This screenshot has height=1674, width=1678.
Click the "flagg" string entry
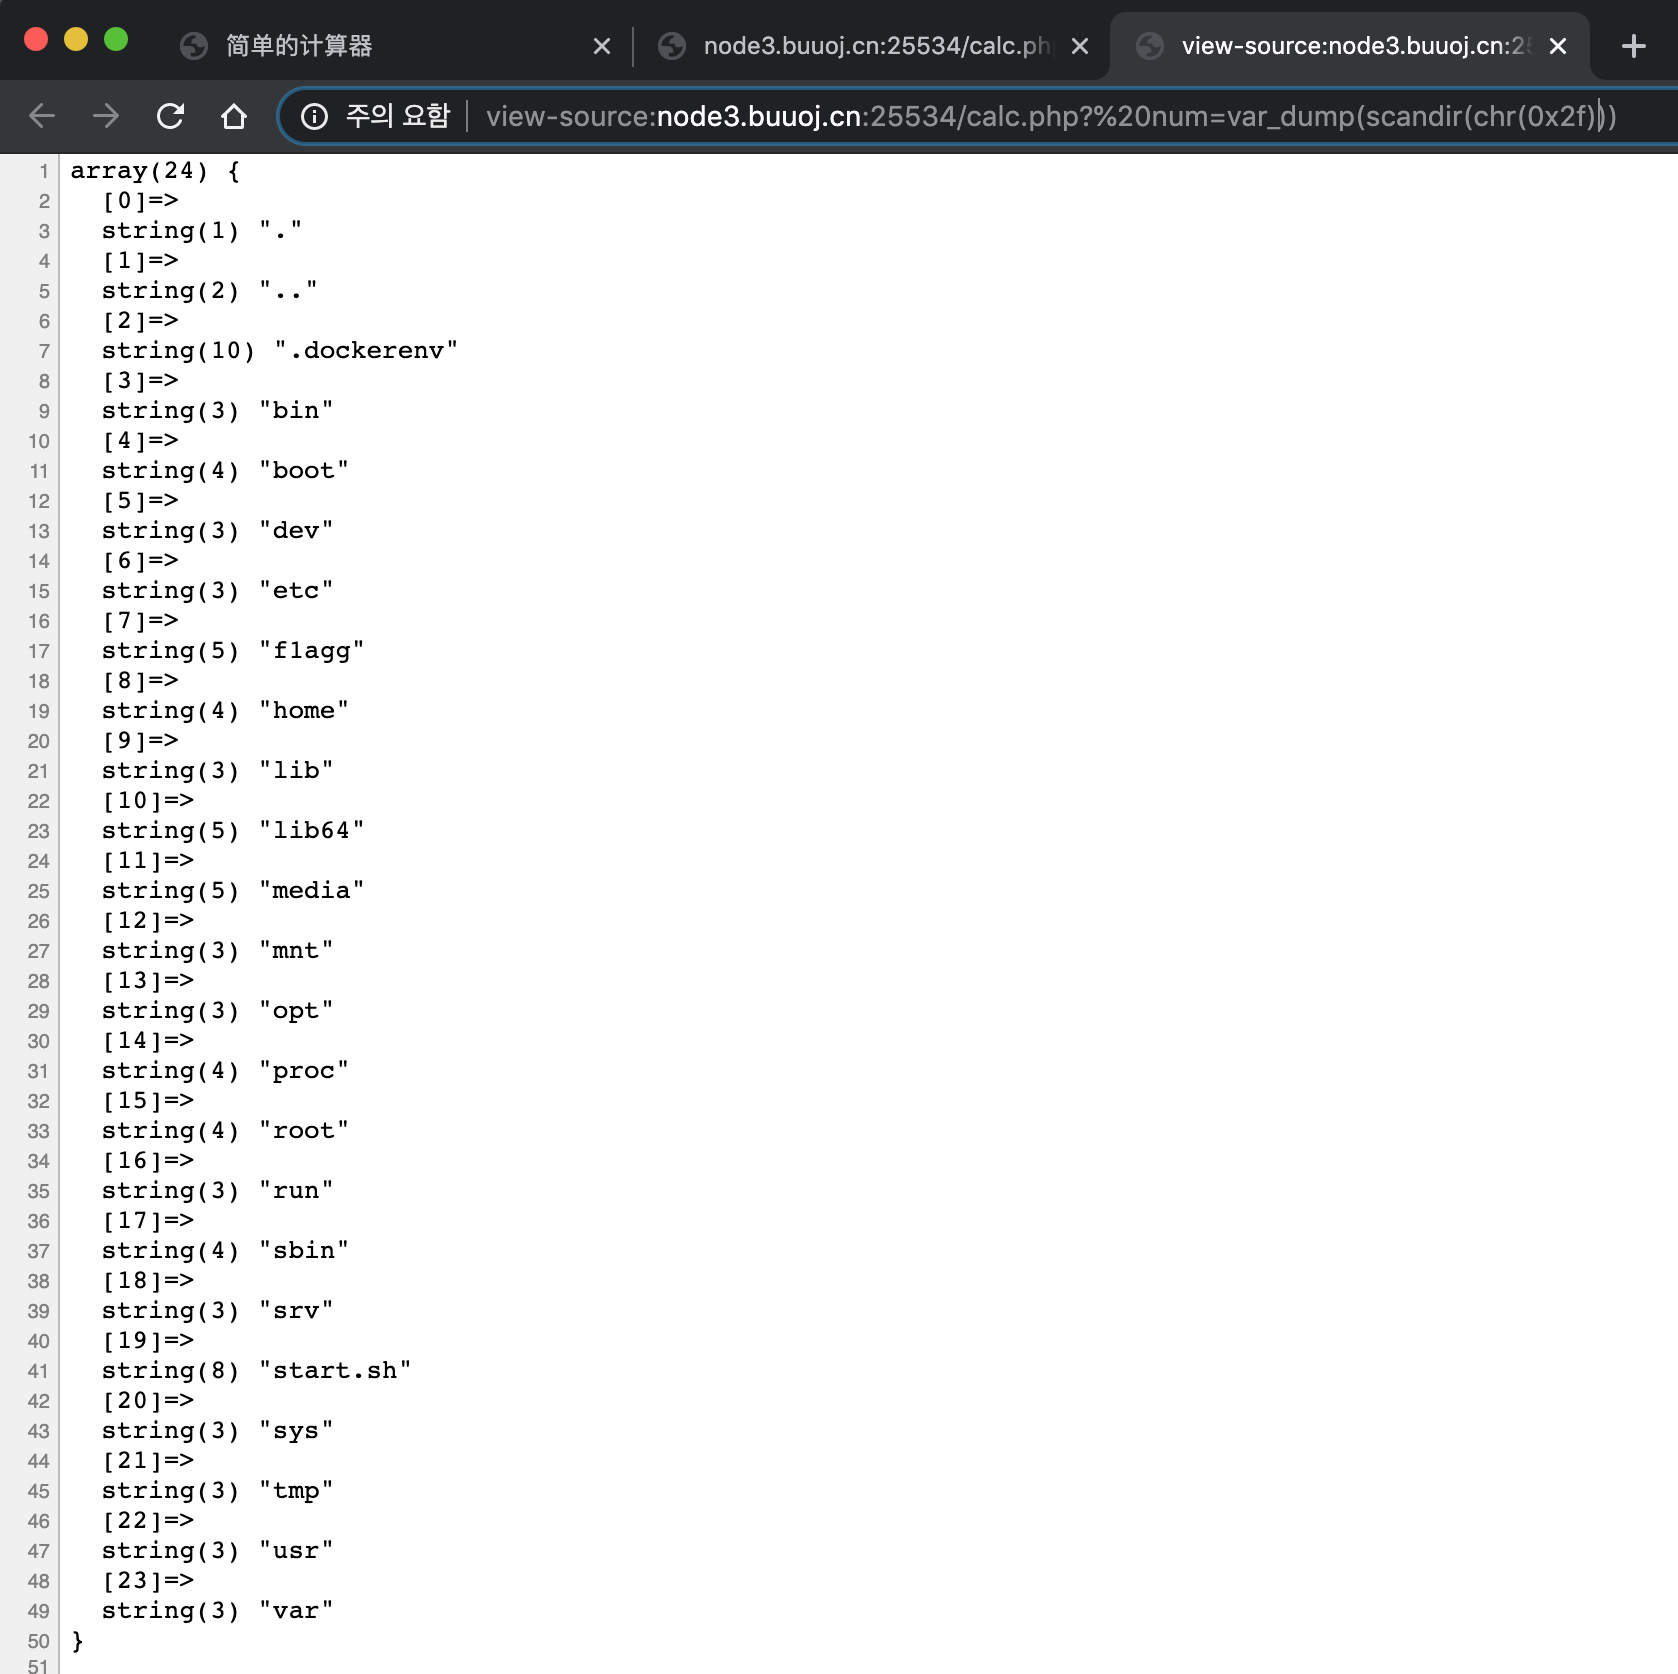coord(233,651)
